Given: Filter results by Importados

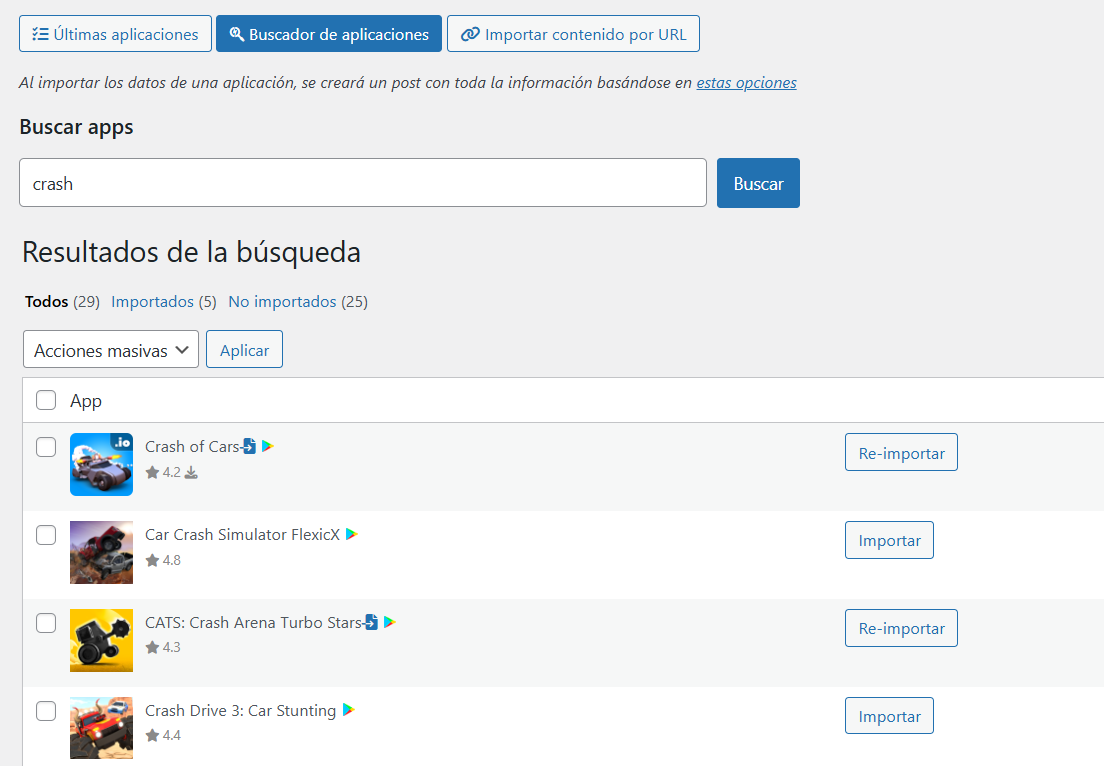Looking at the screenshot, I should [x=153, y=301].
